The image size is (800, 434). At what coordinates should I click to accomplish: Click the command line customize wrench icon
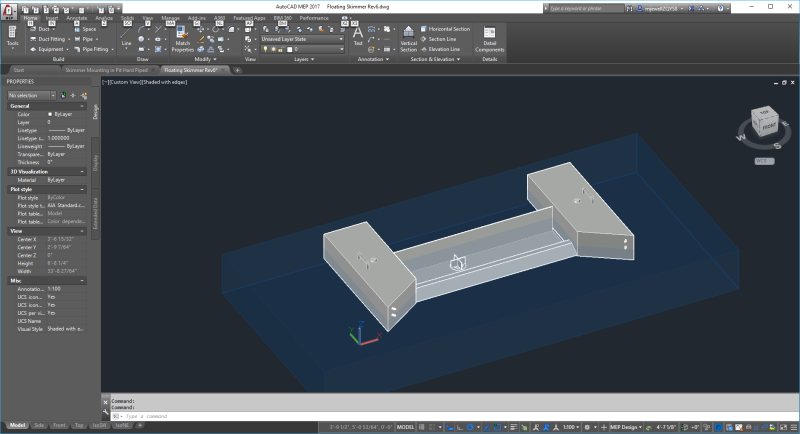tap(106, 412)
